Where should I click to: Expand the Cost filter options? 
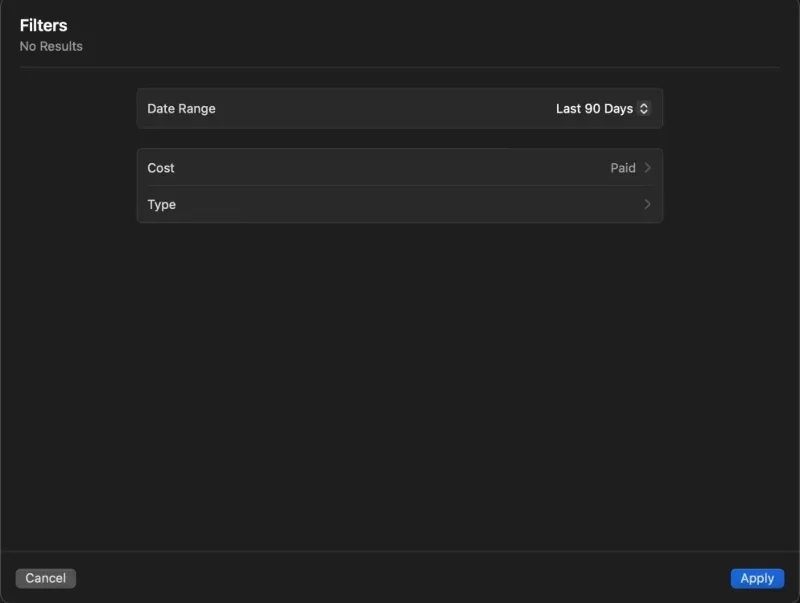click(x=400, y=168)
